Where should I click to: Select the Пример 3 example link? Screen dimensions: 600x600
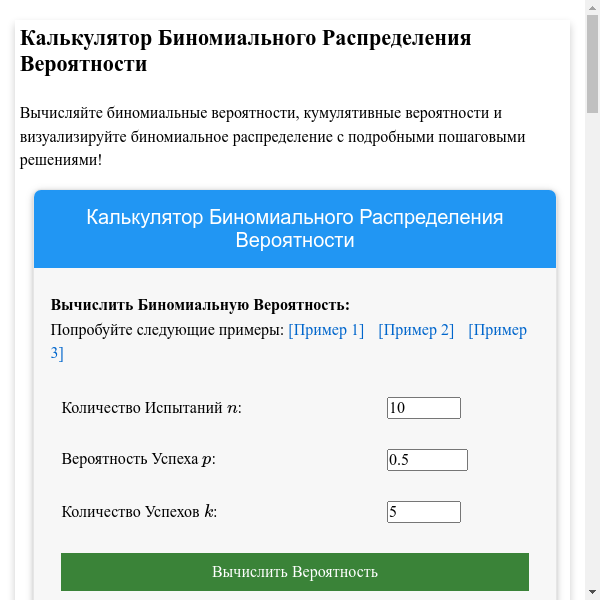pos(497,331)
